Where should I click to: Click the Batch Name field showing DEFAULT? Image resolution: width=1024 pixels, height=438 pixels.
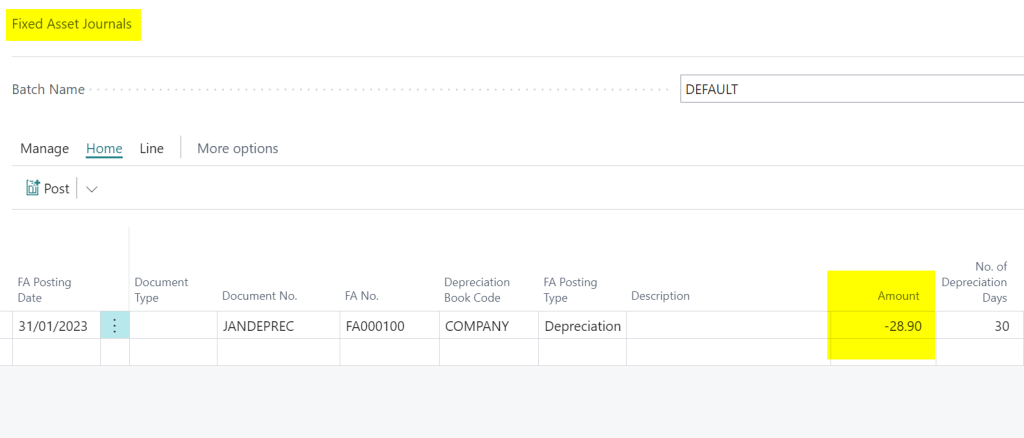(x=850, y=89)
